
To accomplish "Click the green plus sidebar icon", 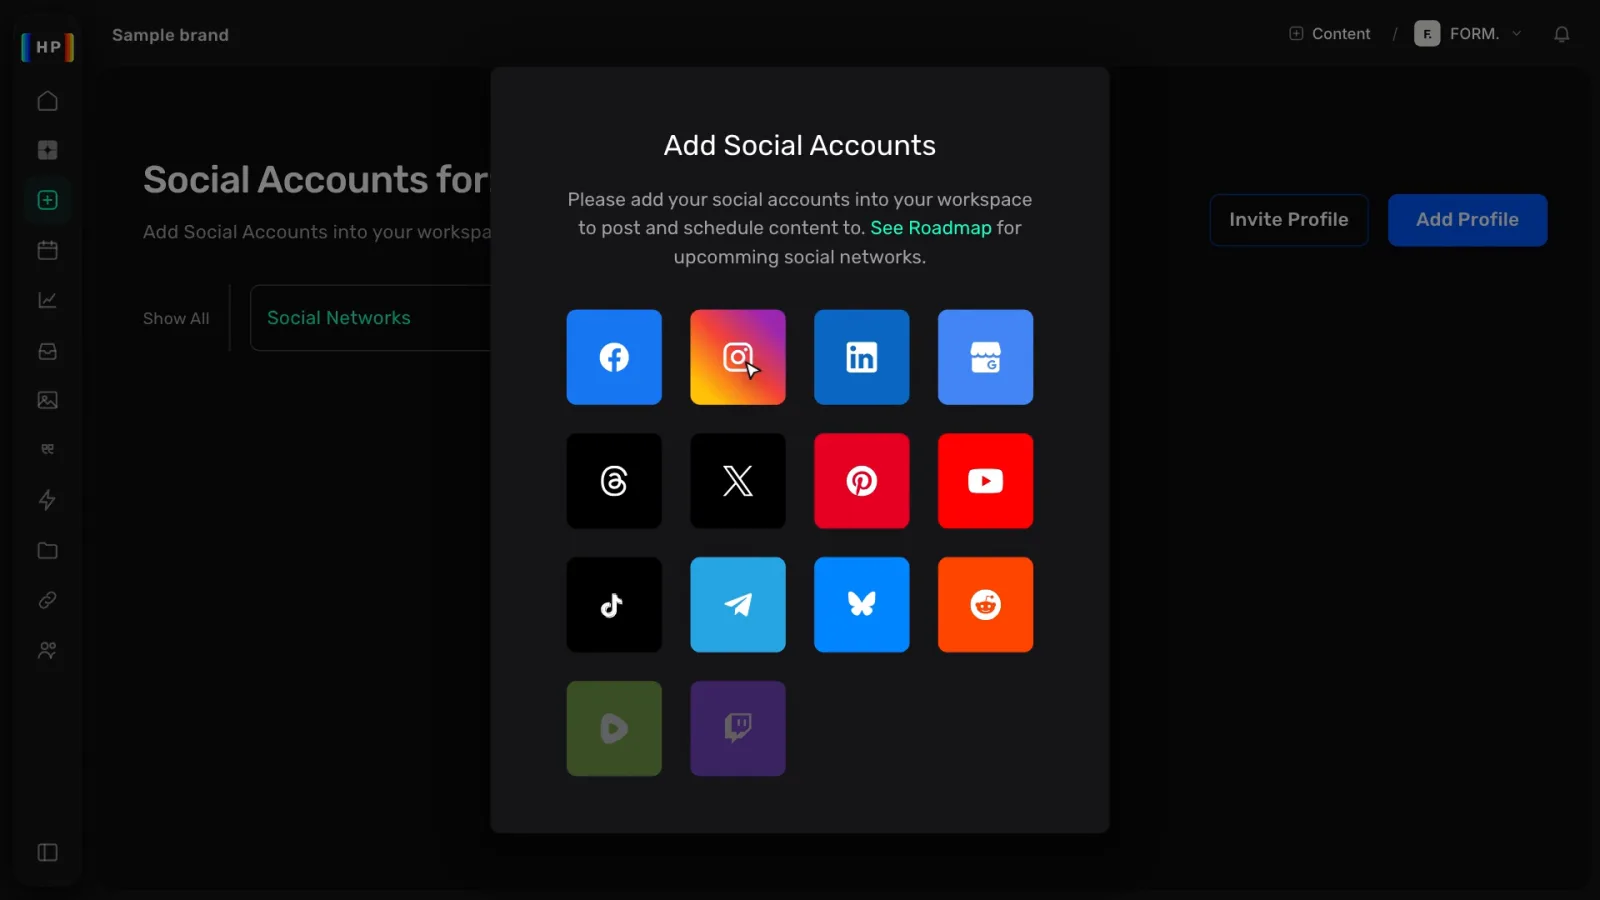I will point(47,200).
